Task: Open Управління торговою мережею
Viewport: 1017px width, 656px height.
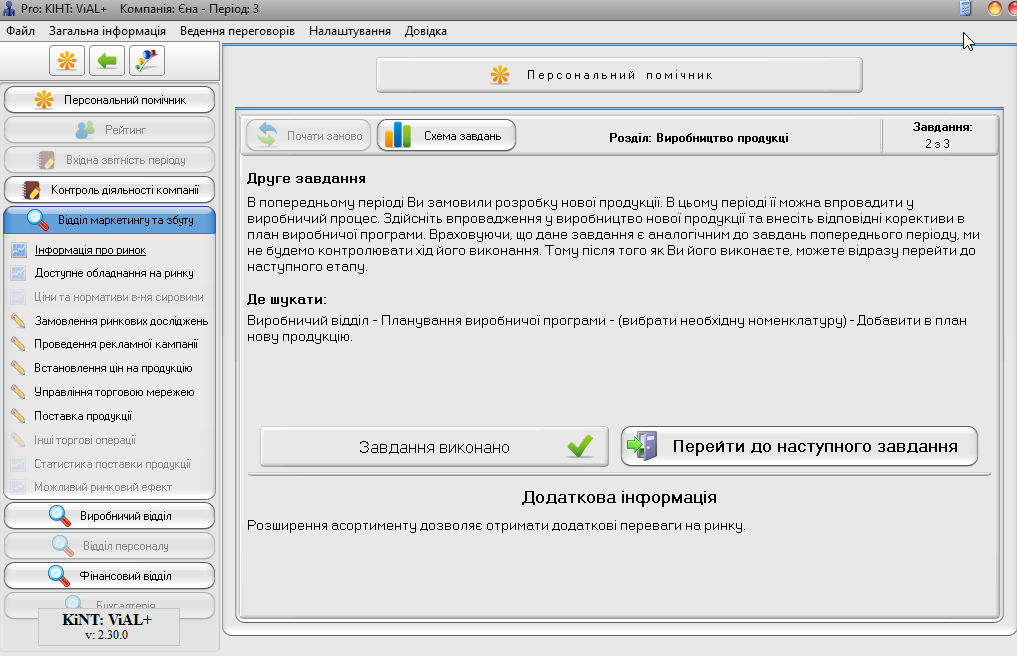Action: tap(114, 392)
